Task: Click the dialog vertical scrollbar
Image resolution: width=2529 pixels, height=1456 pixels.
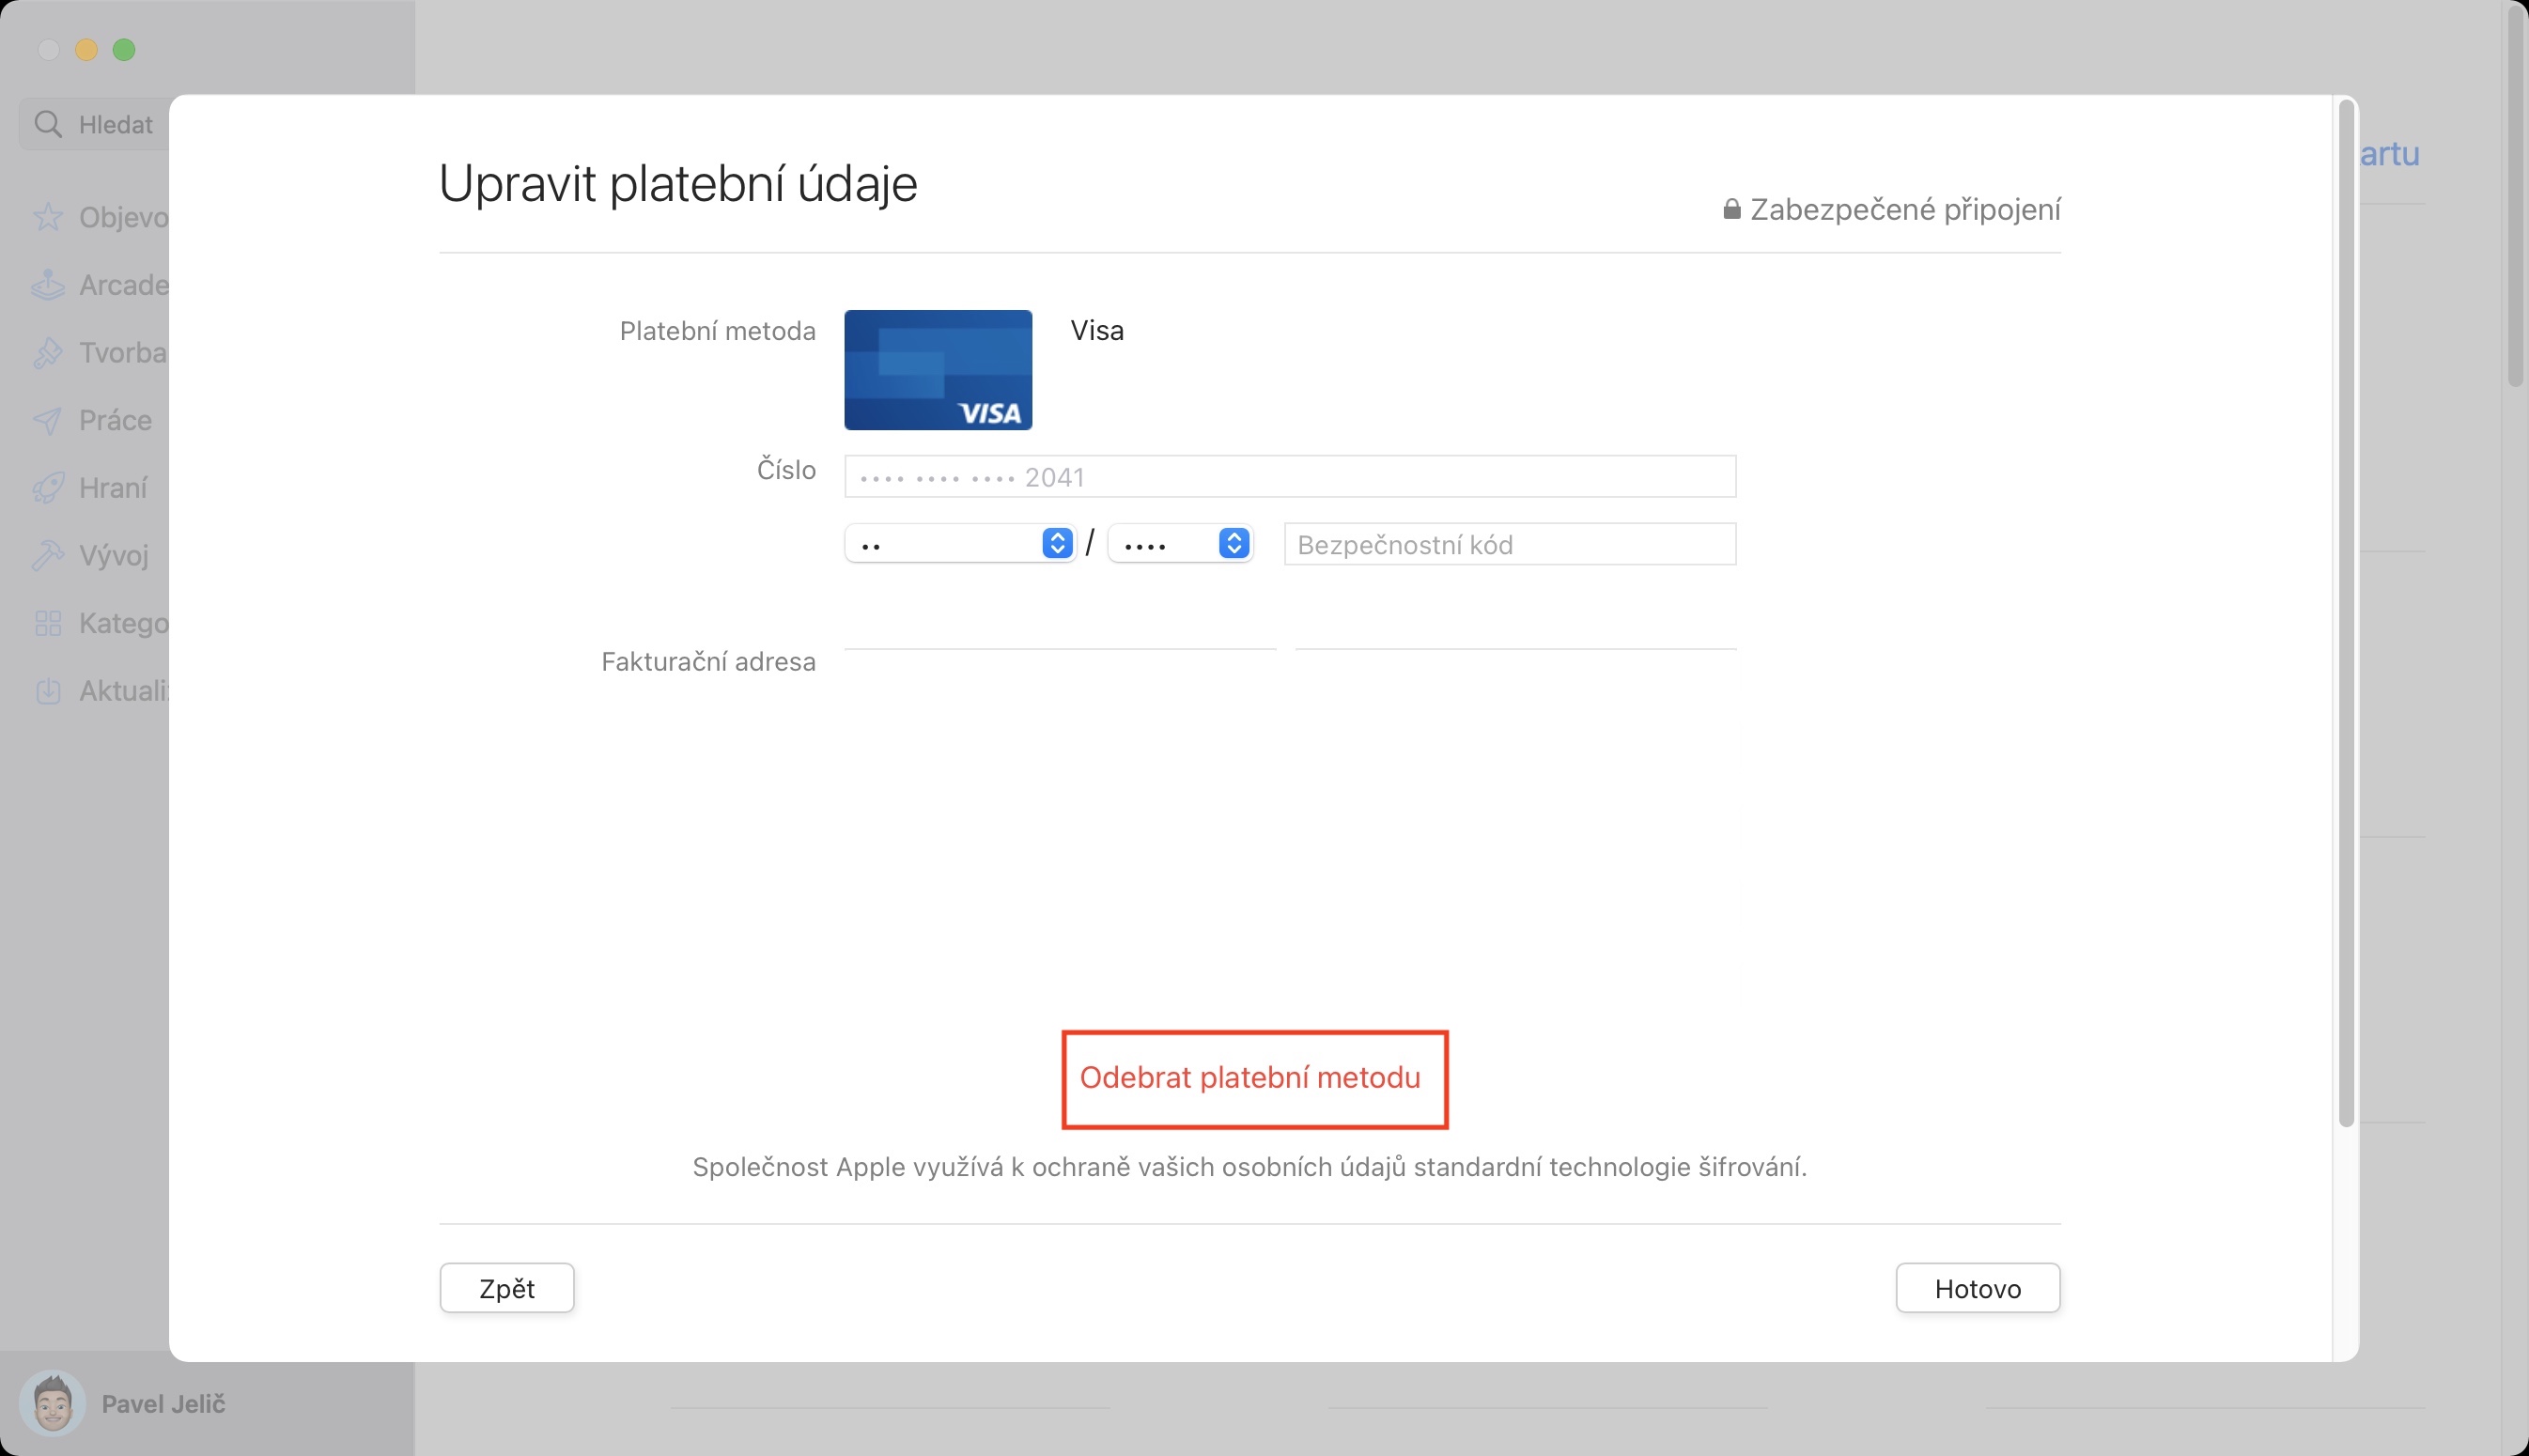Action: pos(2346,612)
